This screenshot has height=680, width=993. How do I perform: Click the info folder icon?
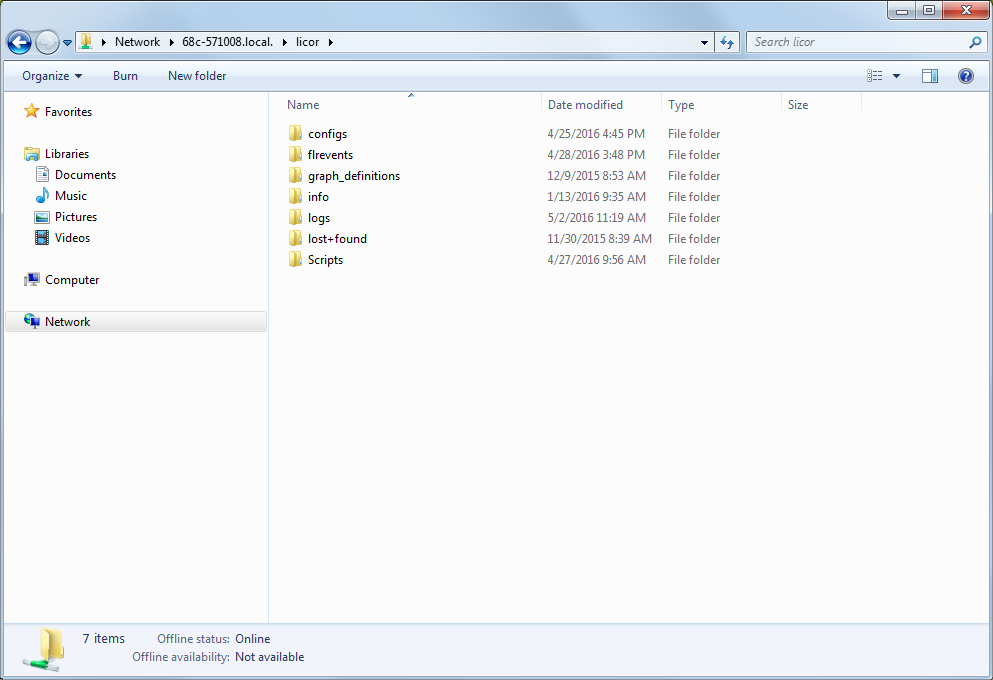point(295,196)
